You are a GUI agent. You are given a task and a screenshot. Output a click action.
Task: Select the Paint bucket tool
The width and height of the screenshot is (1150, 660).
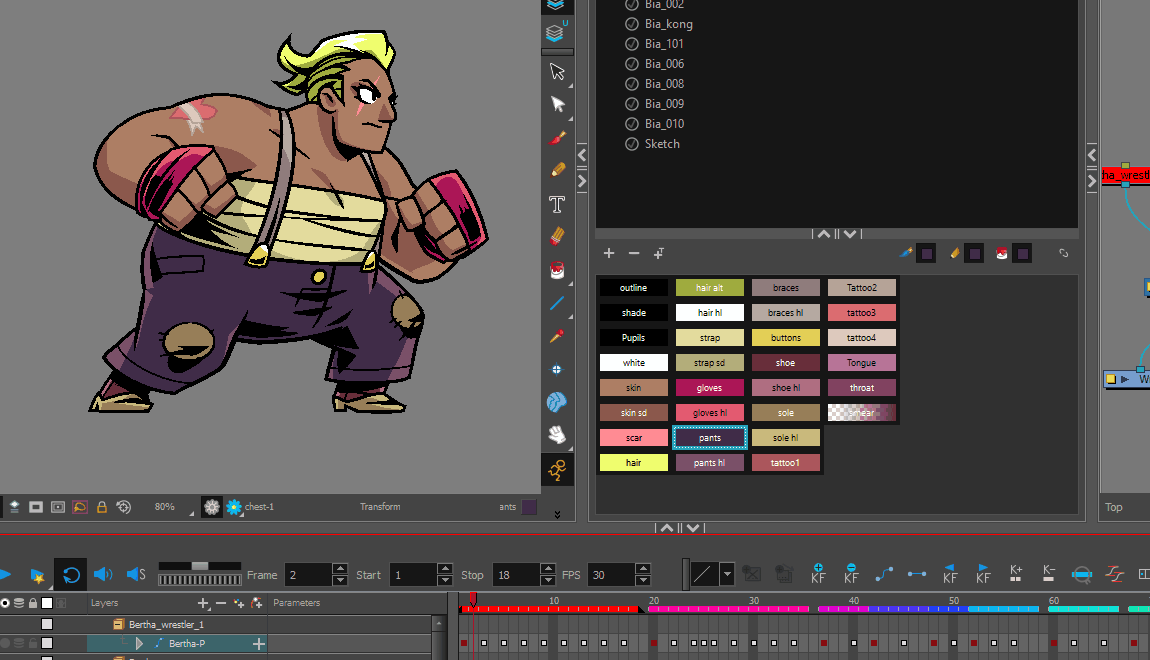click(557, 270)
